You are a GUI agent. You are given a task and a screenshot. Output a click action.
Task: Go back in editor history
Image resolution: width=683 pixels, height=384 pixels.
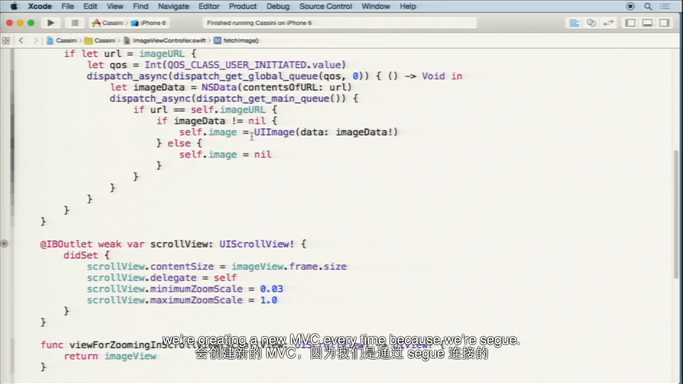click(x=21, y=40)
